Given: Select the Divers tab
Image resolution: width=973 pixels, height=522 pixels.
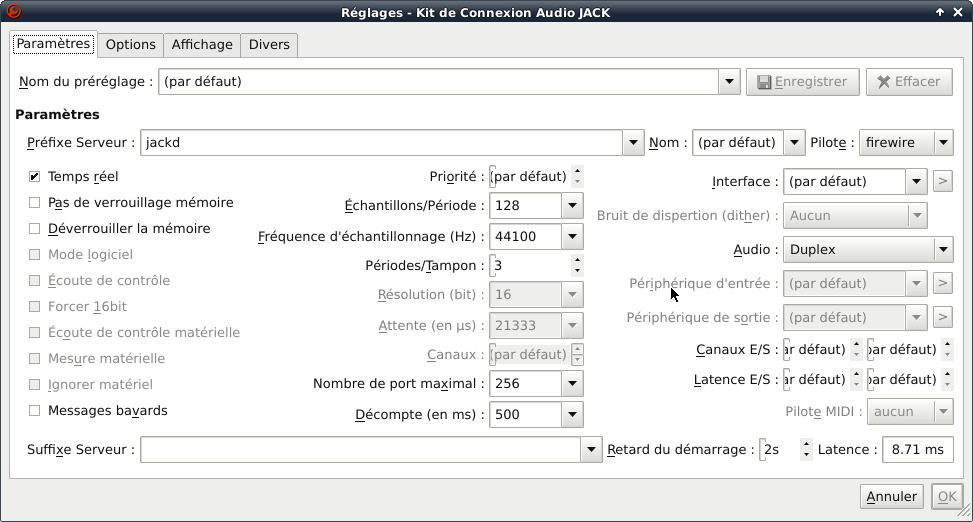Looking at the screenshot, I should [x=269, y=45].
